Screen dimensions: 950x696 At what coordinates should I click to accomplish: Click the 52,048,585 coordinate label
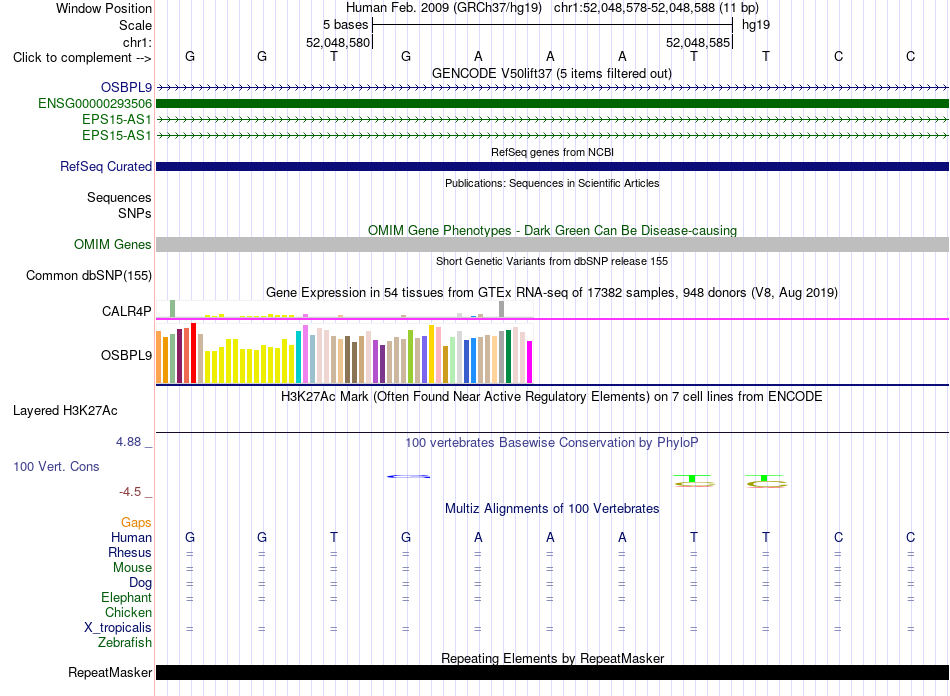698,42
